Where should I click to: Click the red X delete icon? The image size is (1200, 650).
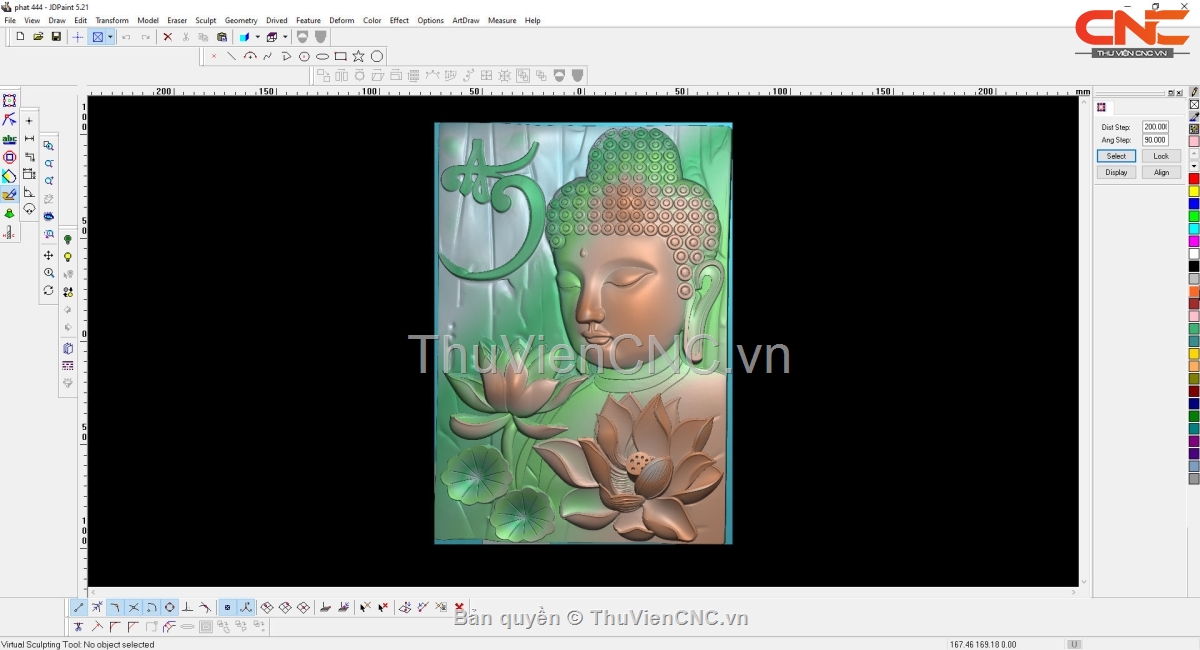167,37
